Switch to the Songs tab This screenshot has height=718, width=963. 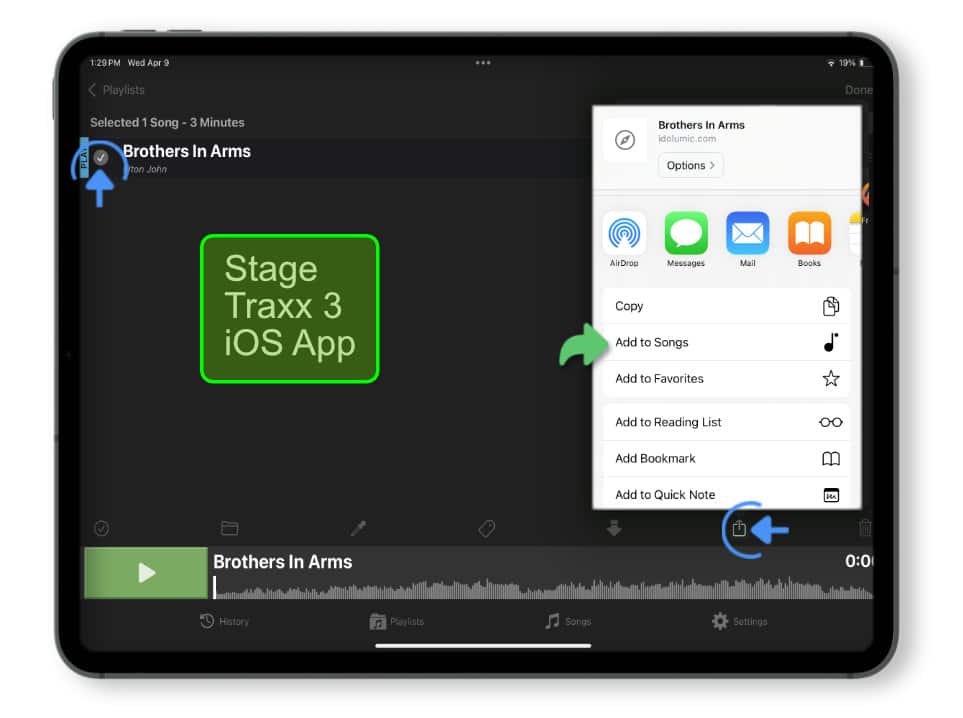tap(568, 621)
